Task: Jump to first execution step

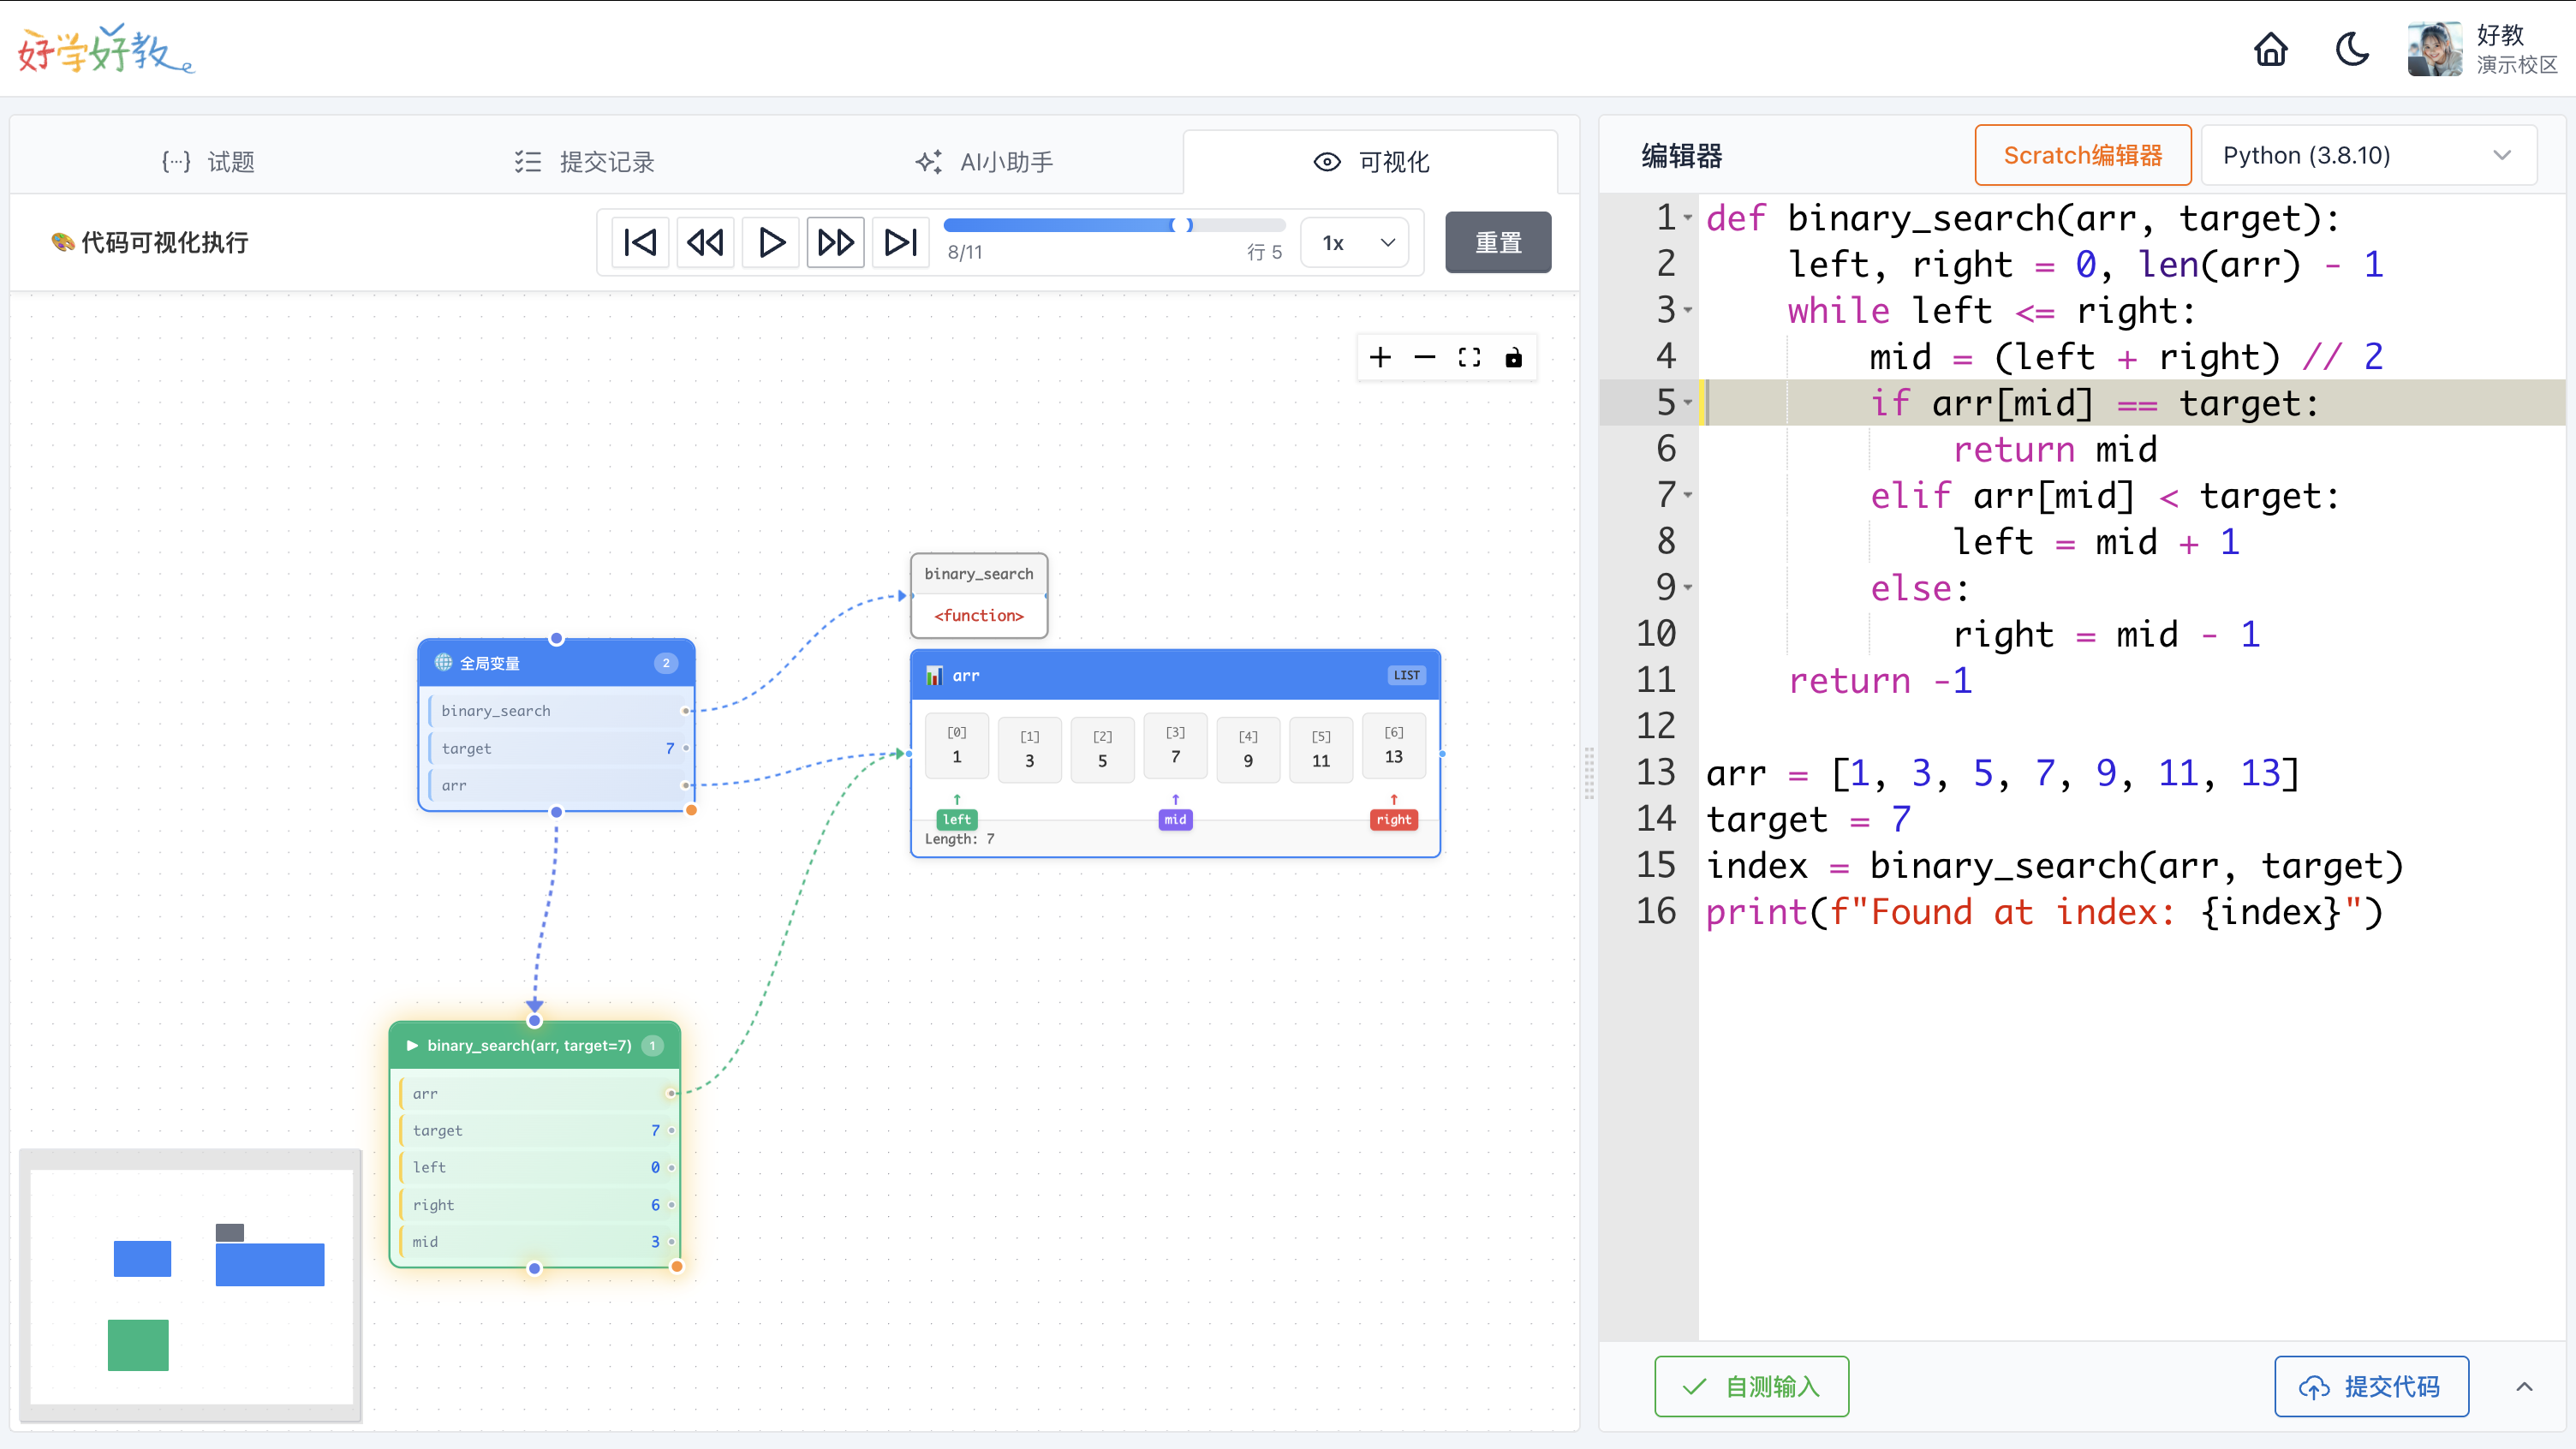Action: click(x=639, y=242)
